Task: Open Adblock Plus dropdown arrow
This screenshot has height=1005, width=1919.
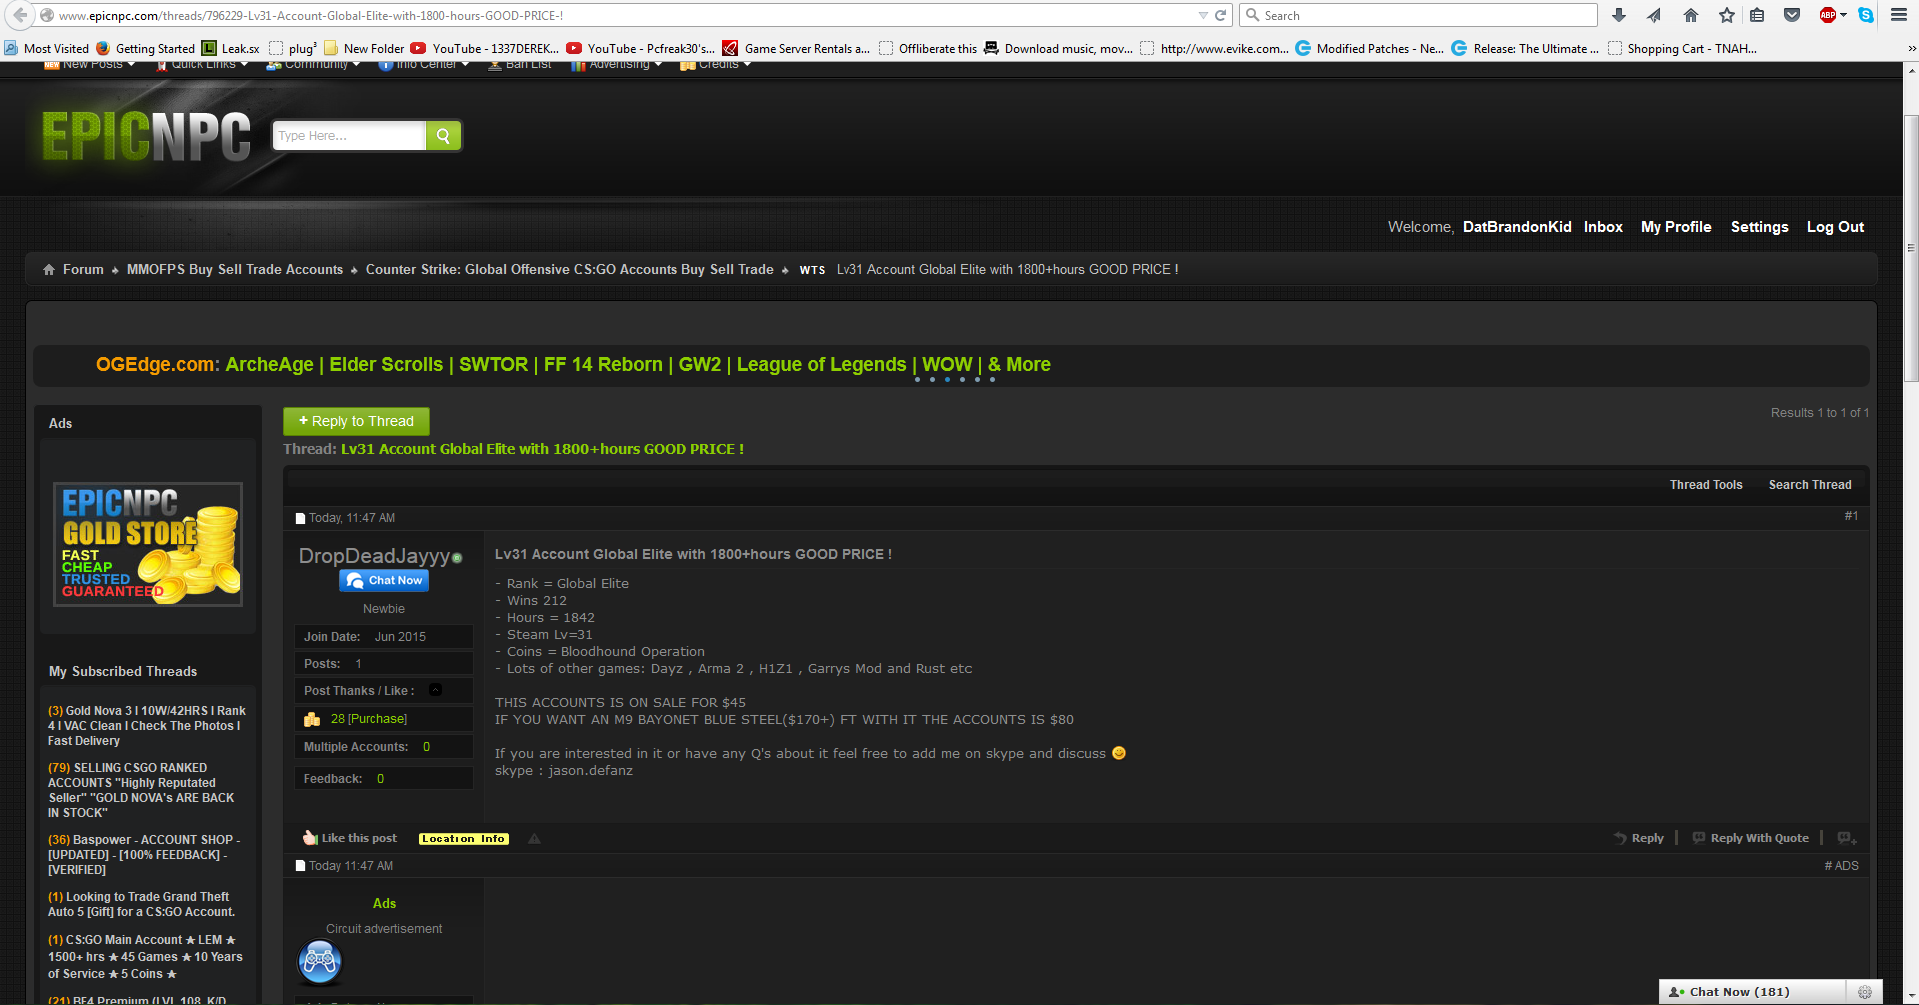Action: [x=1843, y=15]
